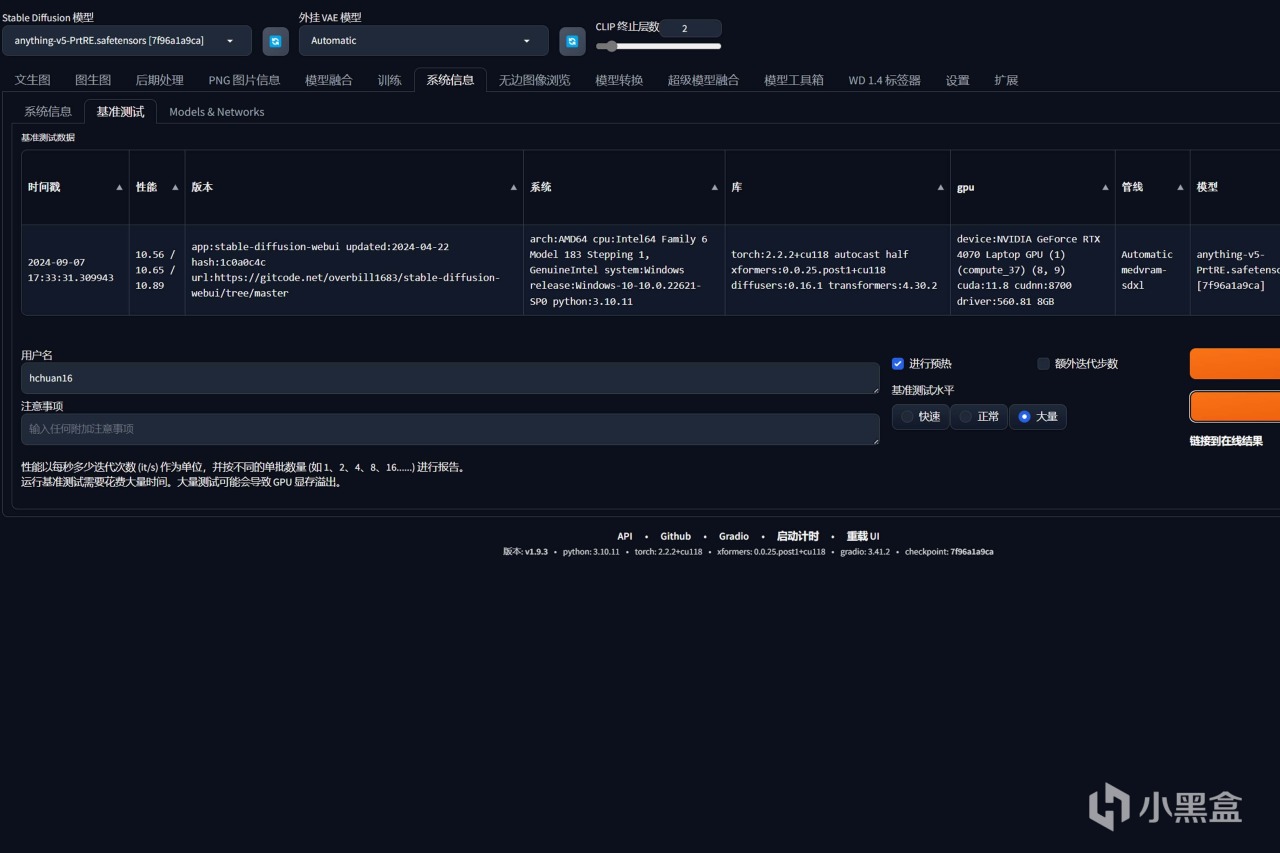Open the Github footer link
This screenshot has width=1280, height=853.
coord(675,536)
